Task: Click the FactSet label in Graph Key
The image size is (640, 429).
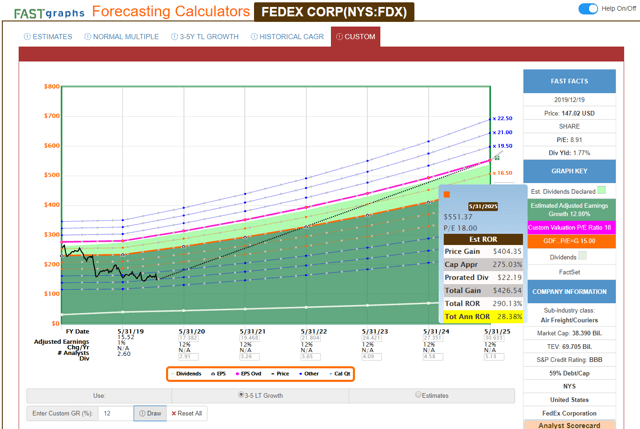Action: pos(569,272)
